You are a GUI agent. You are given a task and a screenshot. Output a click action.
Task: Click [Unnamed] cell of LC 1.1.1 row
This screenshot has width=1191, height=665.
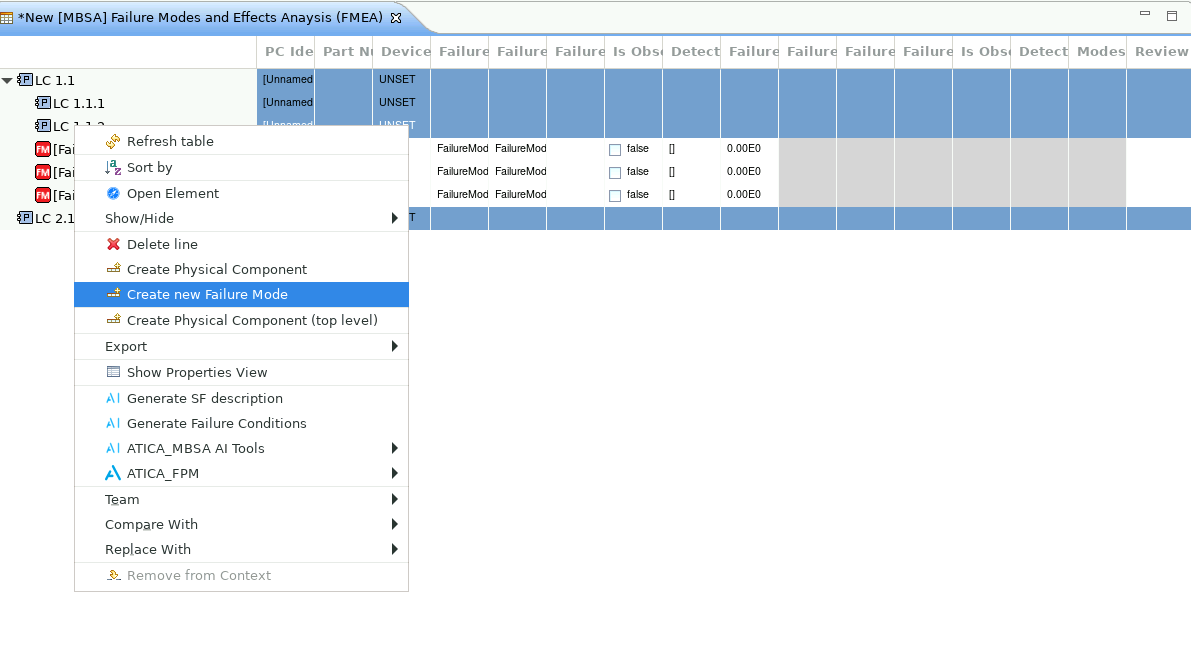pos(287,102)
